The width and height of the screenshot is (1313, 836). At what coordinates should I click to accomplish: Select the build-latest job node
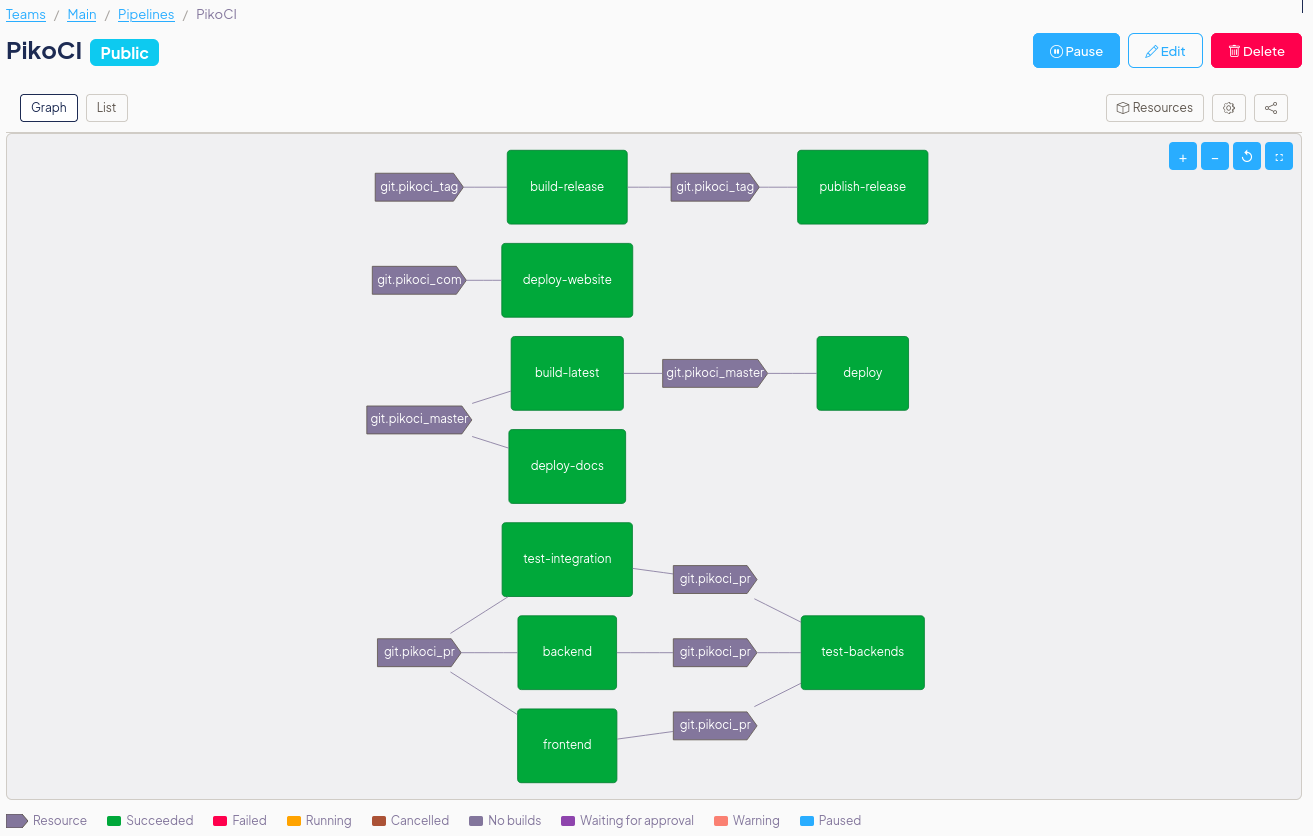[x=567, y=373]
